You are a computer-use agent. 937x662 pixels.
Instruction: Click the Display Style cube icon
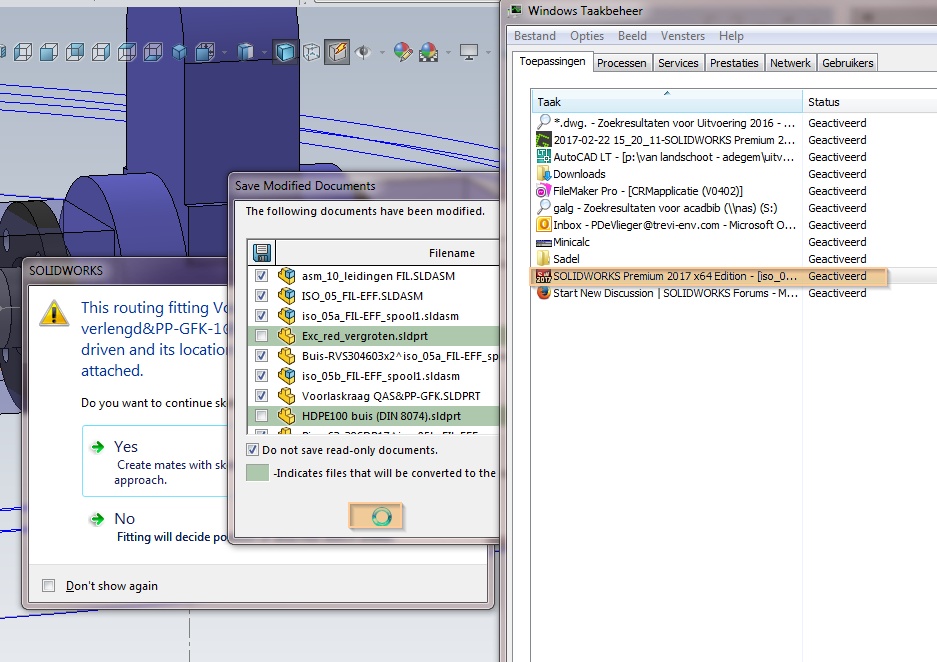click(246, 52)
